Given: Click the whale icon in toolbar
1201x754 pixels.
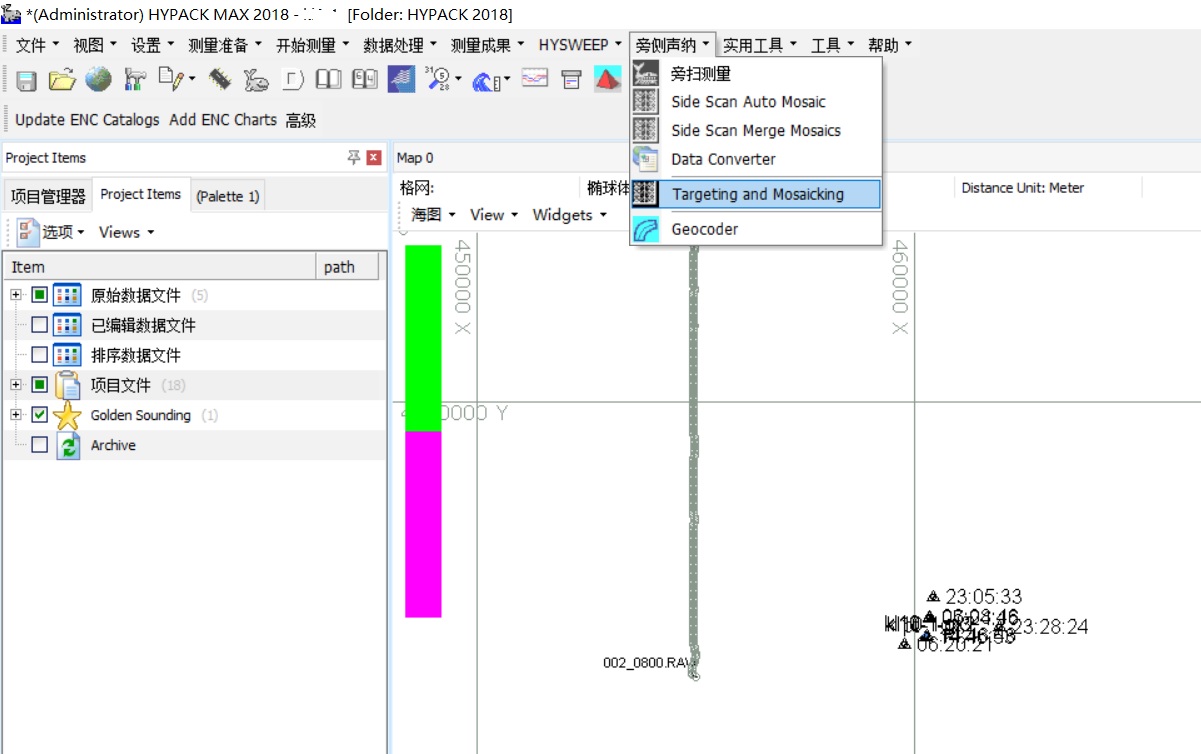Looking at the screenshot, I should point(257,80).
